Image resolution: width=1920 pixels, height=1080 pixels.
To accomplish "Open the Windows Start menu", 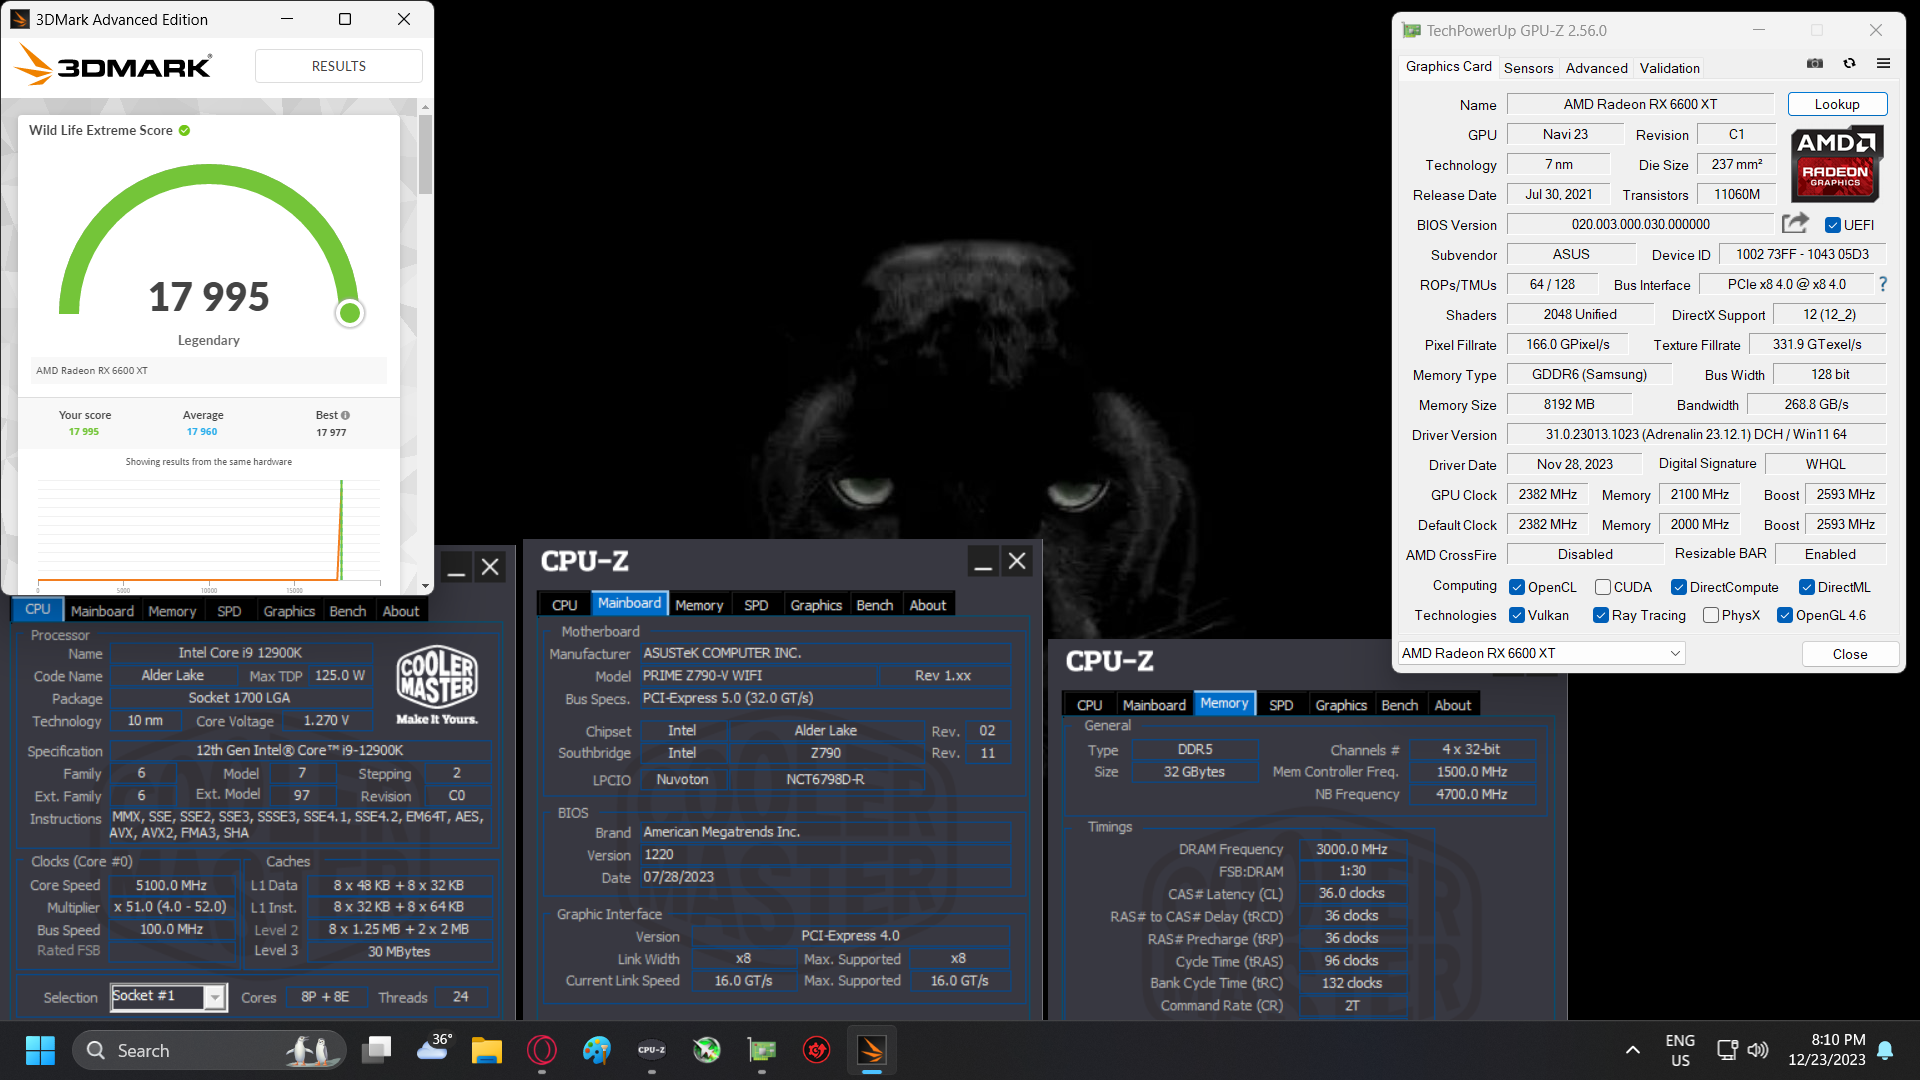I will coord(40,1050).
